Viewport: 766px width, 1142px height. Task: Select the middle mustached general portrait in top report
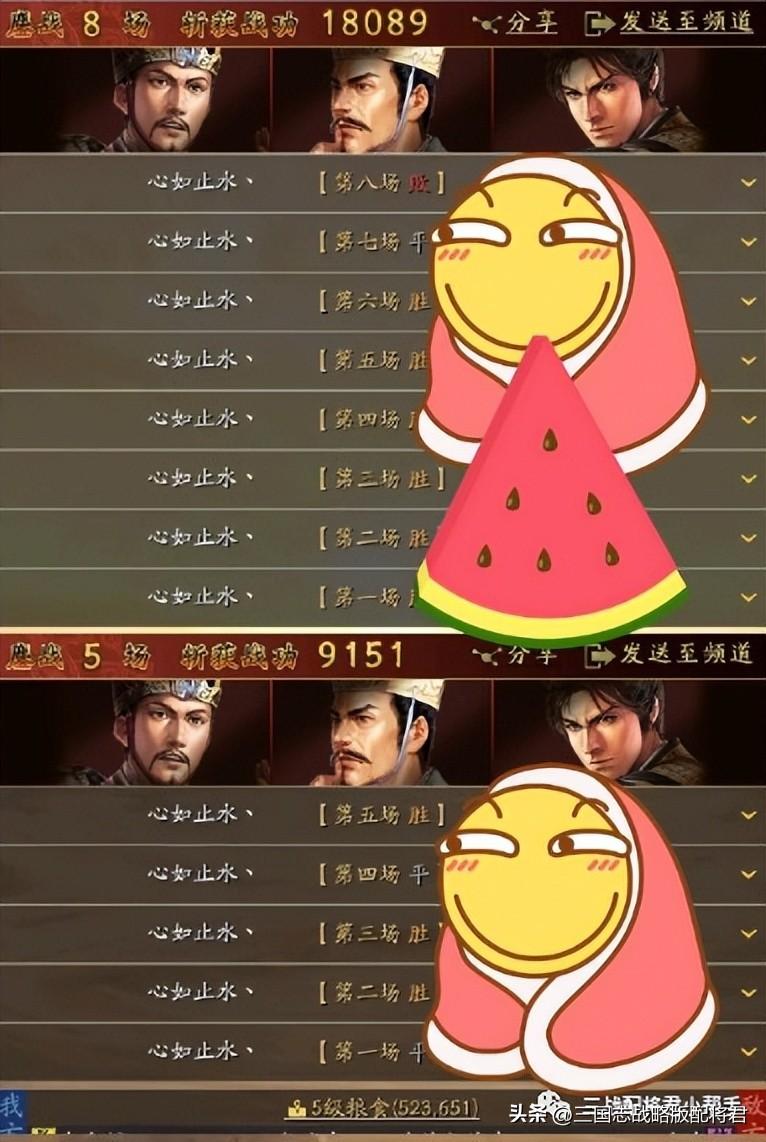[382, 101]
